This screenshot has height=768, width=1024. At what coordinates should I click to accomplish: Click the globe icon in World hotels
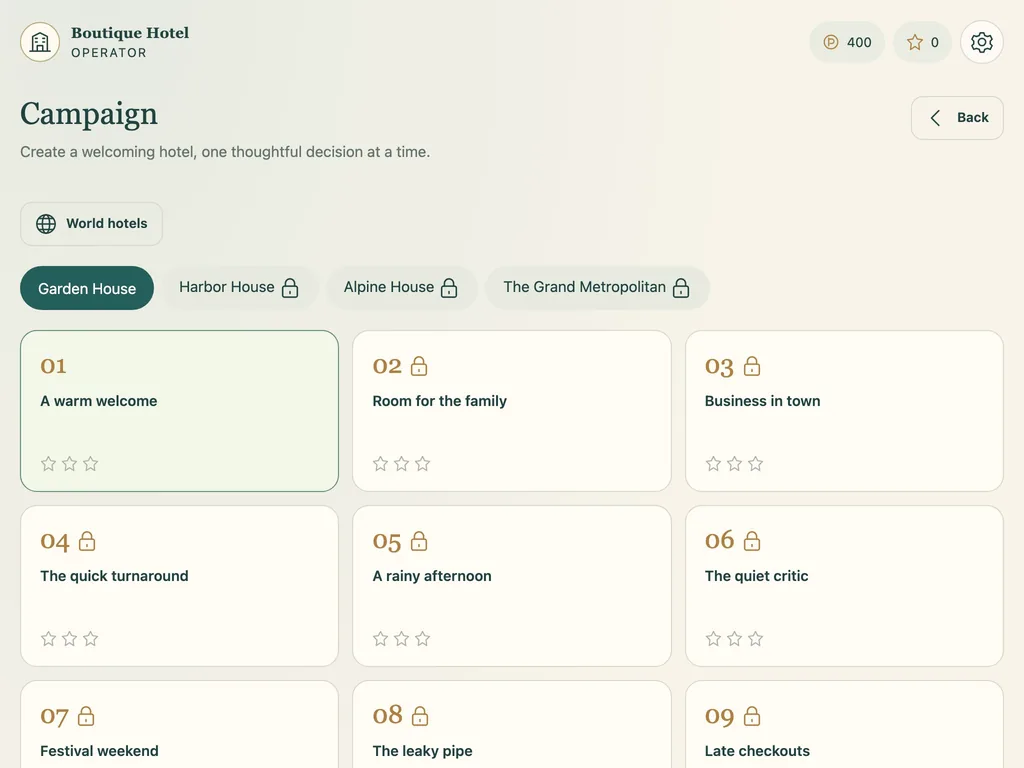click(x=46, y=223)
